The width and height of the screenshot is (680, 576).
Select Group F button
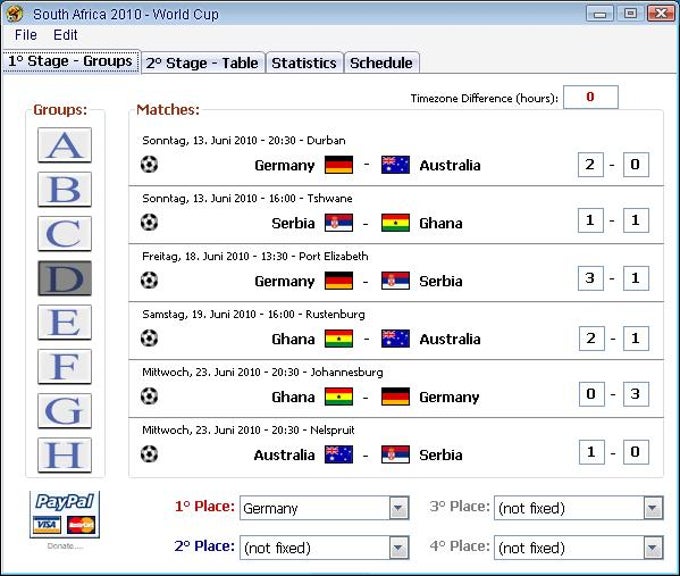click(65, 367)
